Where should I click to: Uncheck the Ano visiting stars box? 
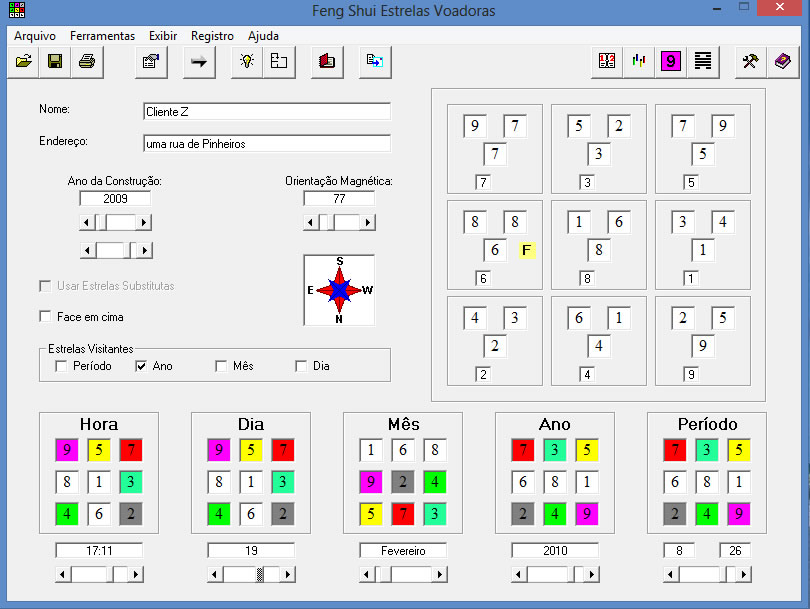point(141,366)
